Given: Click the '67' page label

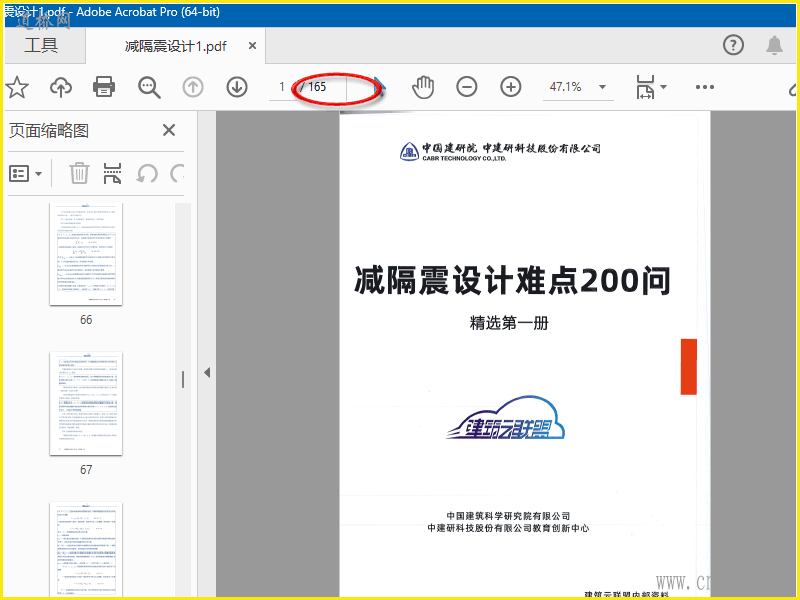Looking at the screenshot, I should click(86, 469).
